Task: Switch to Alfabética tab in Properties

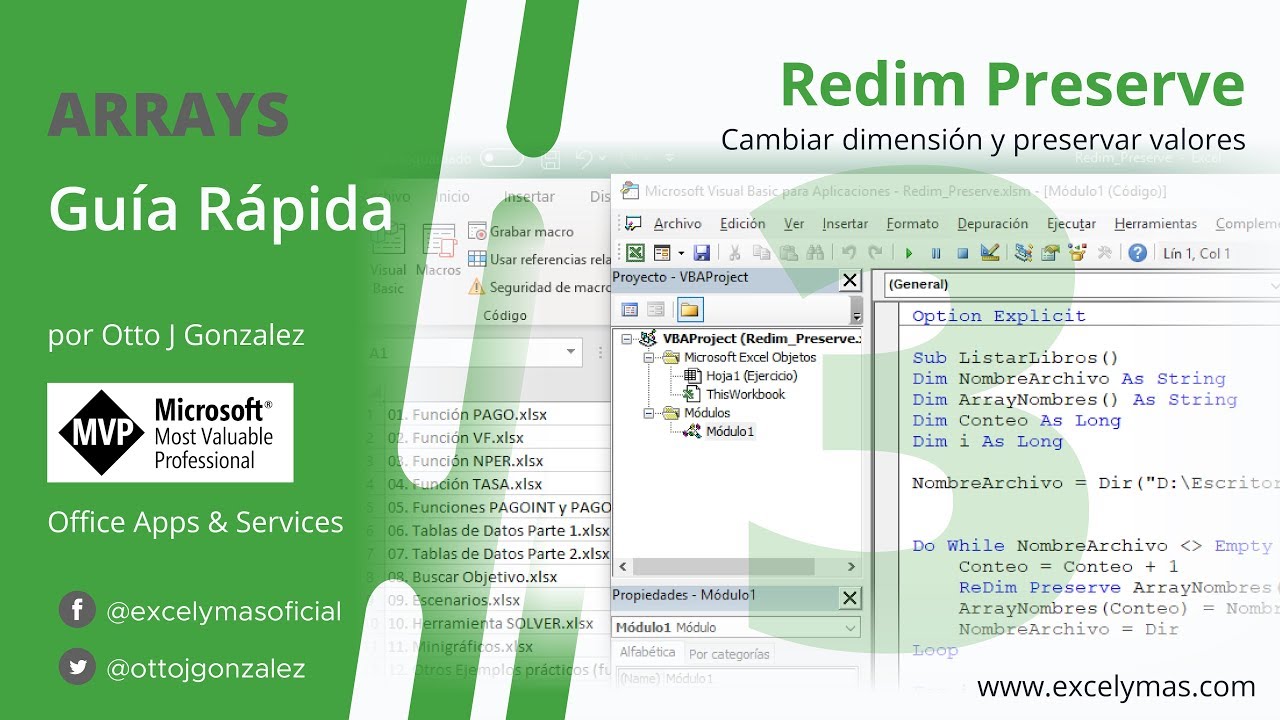Action: coord(647,652)
